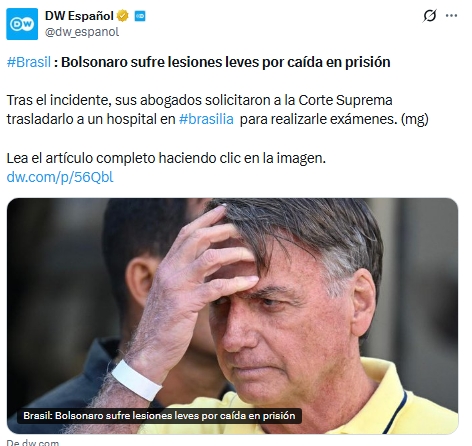Image resolution: width=472 pixels, height=446 pixels.
Task: Open the three-dot more options menu
Action: coord(451,15)
